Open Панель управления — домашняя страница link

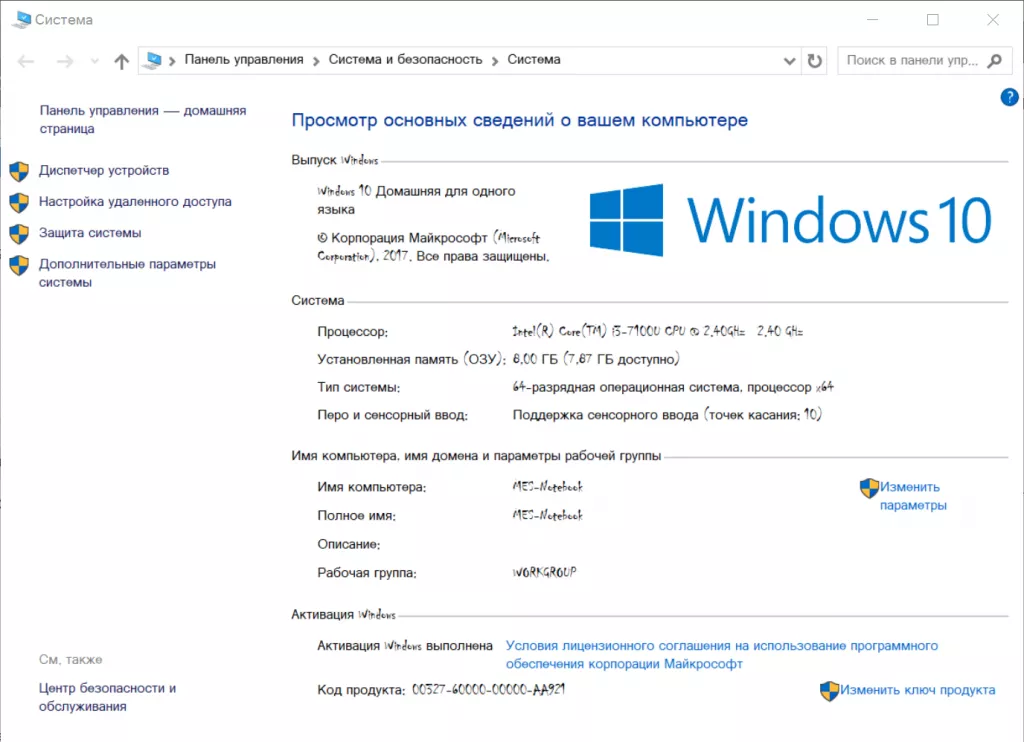tap(142, 120)
